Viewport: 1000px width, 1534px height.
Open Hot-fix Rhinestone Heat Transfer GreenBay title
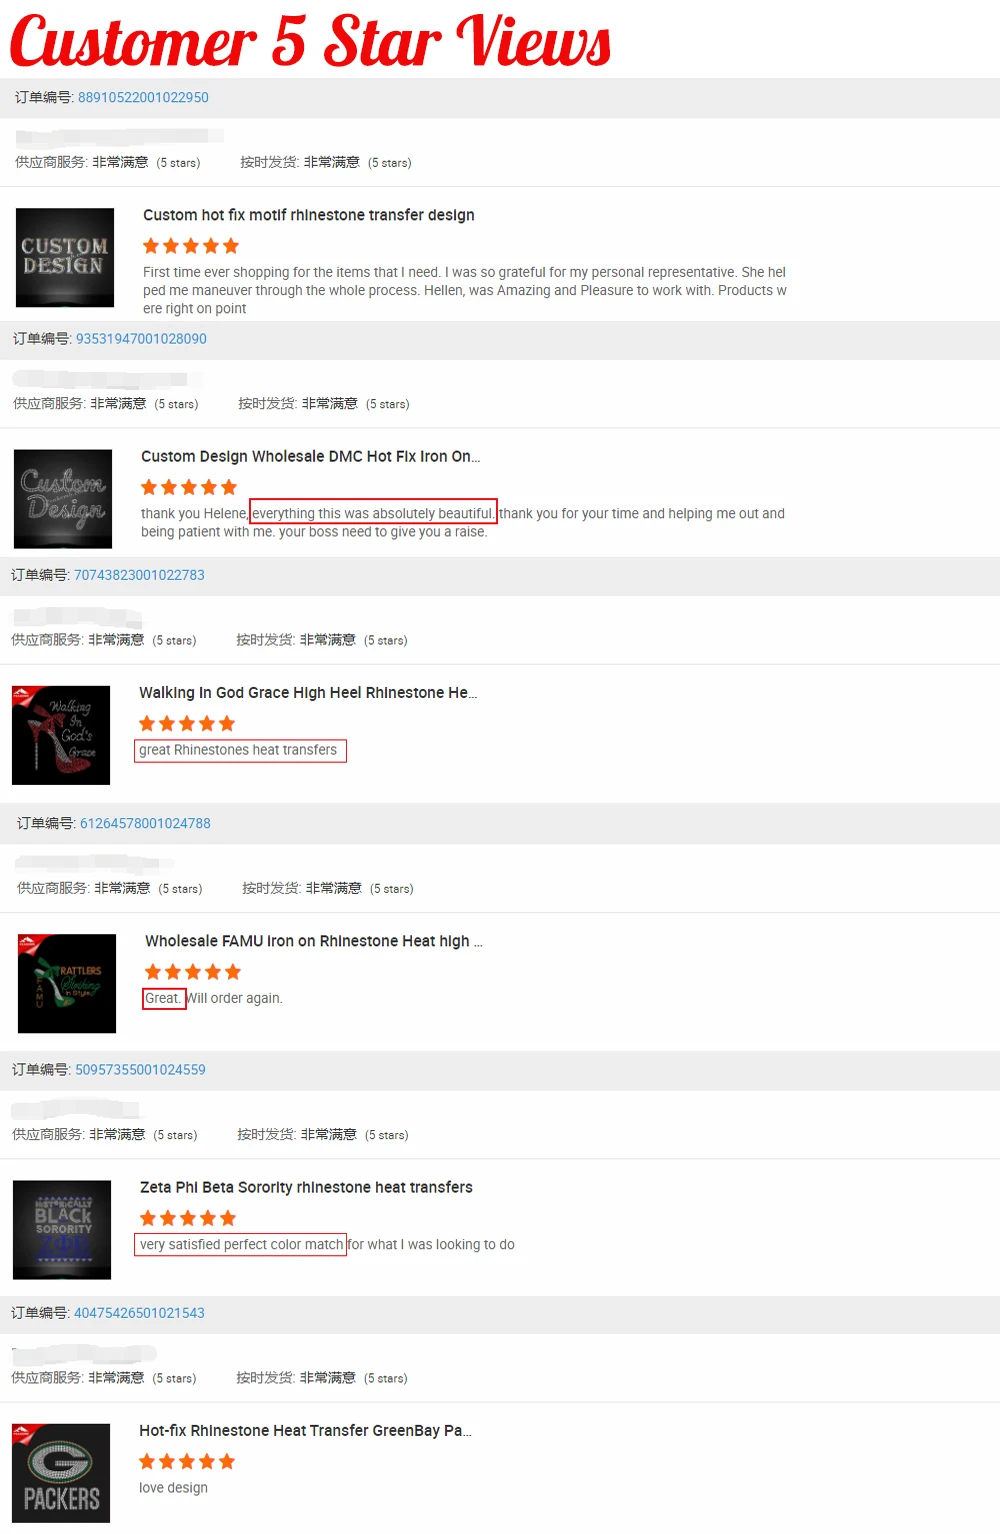coord(305,1430)
